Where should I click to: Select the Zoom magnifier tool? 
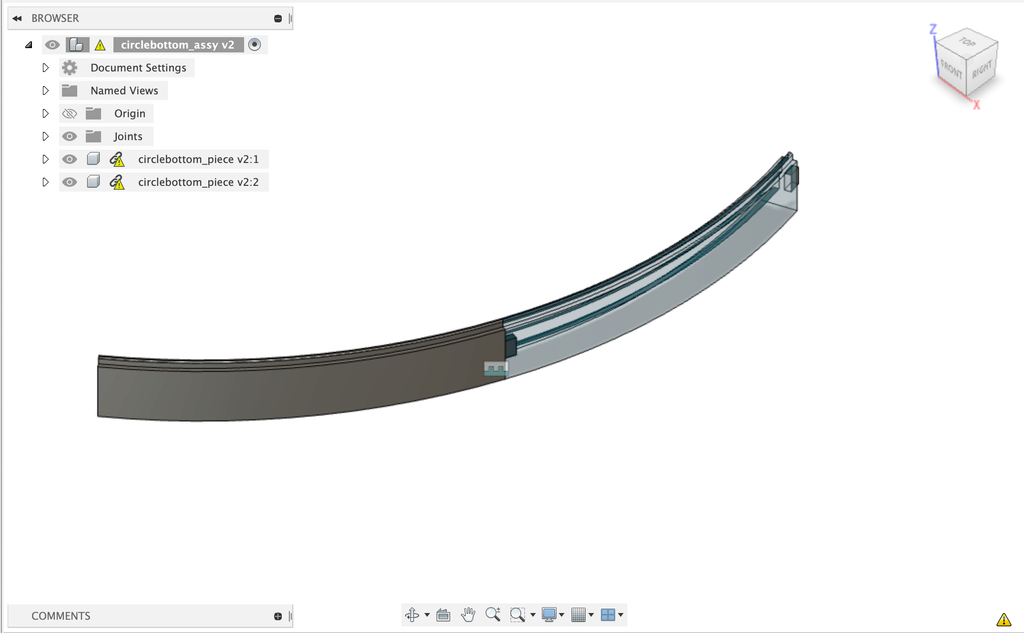(493, 614)
